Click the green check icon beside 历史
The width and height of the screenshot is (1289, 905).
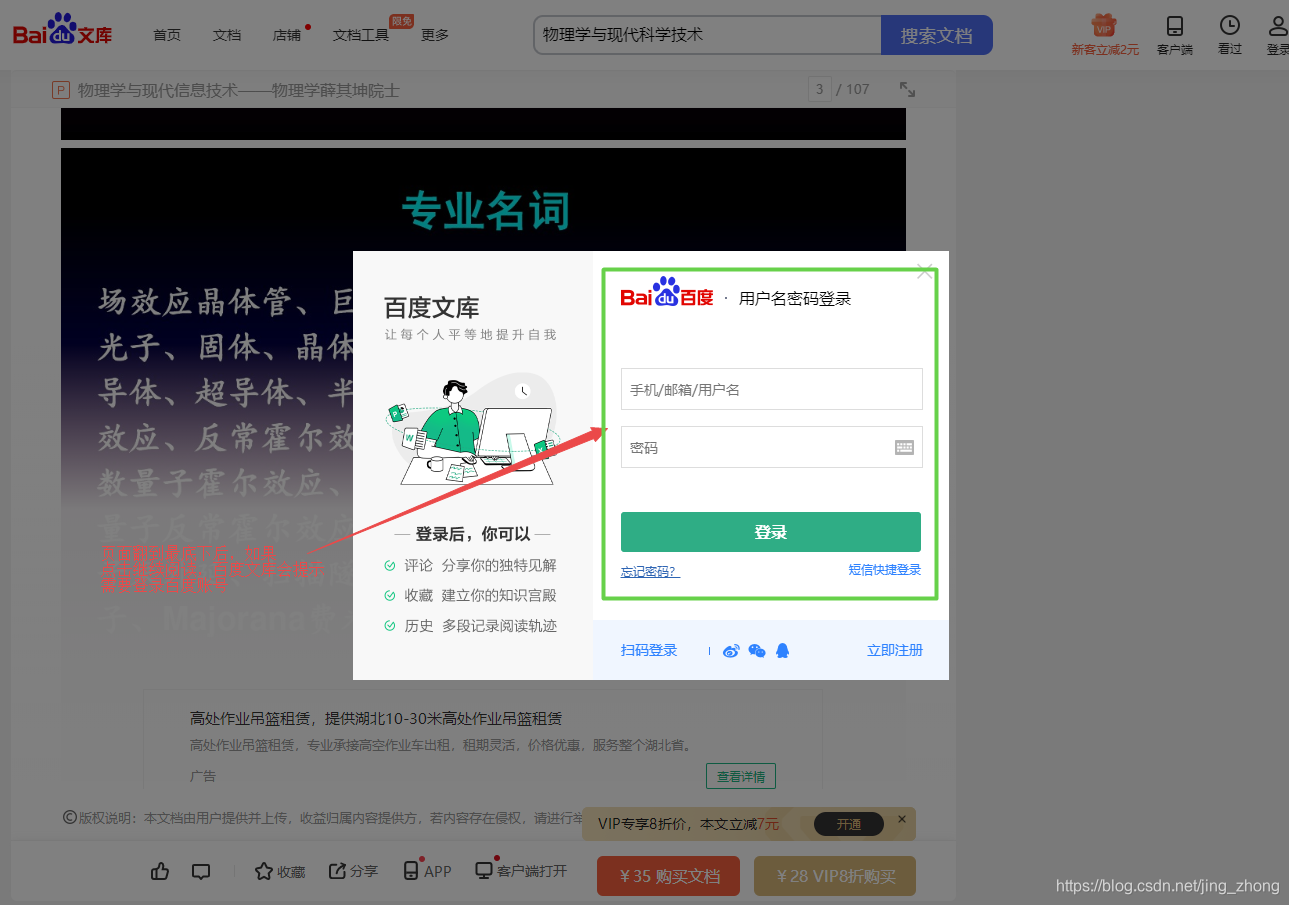click(x=390, y=626)
